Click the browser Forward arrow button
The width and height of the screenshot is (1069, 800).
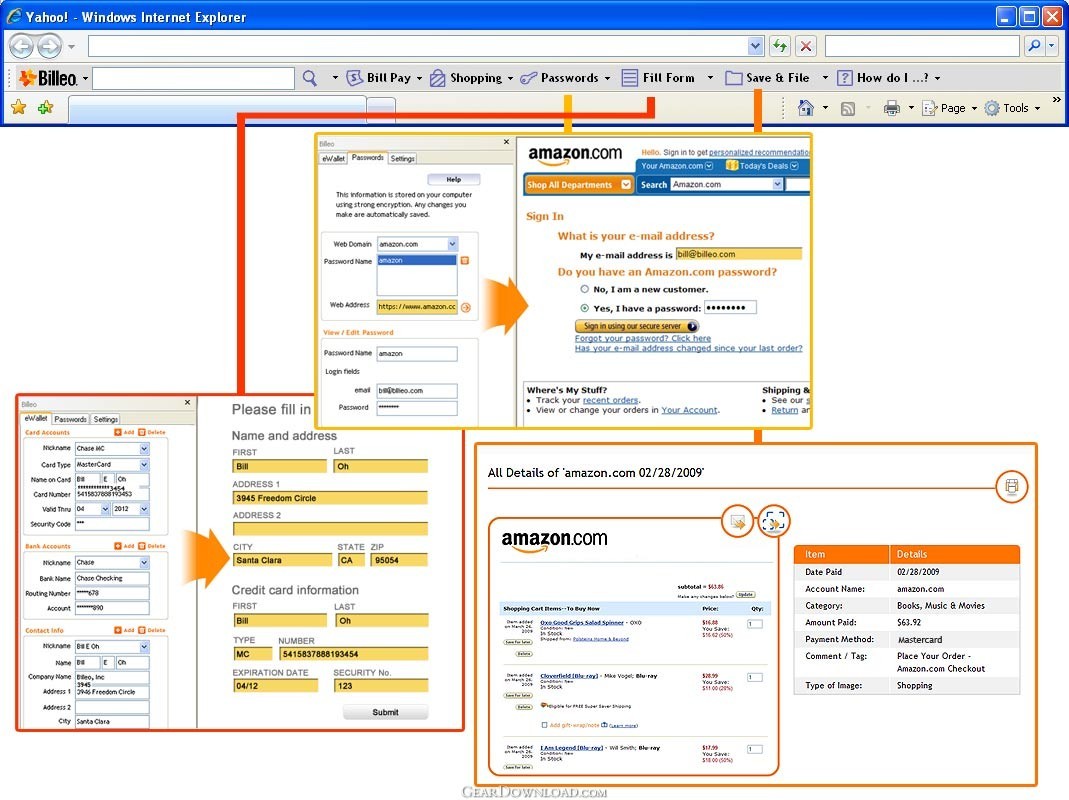pos(49,46)
